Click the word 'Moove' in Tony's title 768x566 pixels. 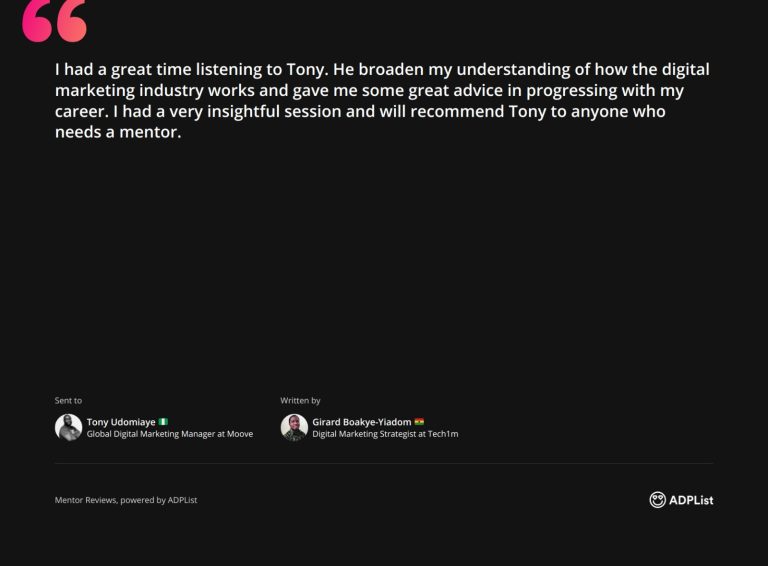pyautogui.click(x=239, y=434)
